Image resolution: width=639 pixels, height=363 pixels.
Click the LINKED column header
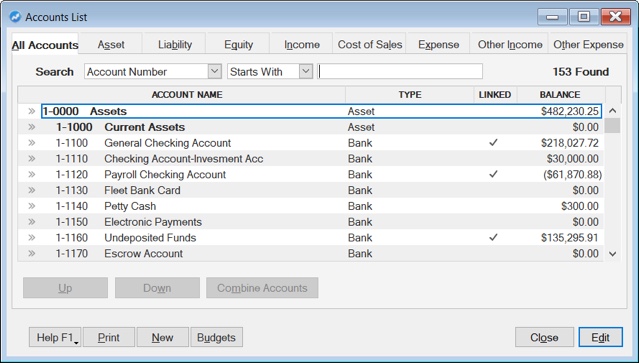pyautogui.click(x=495, y=95)
